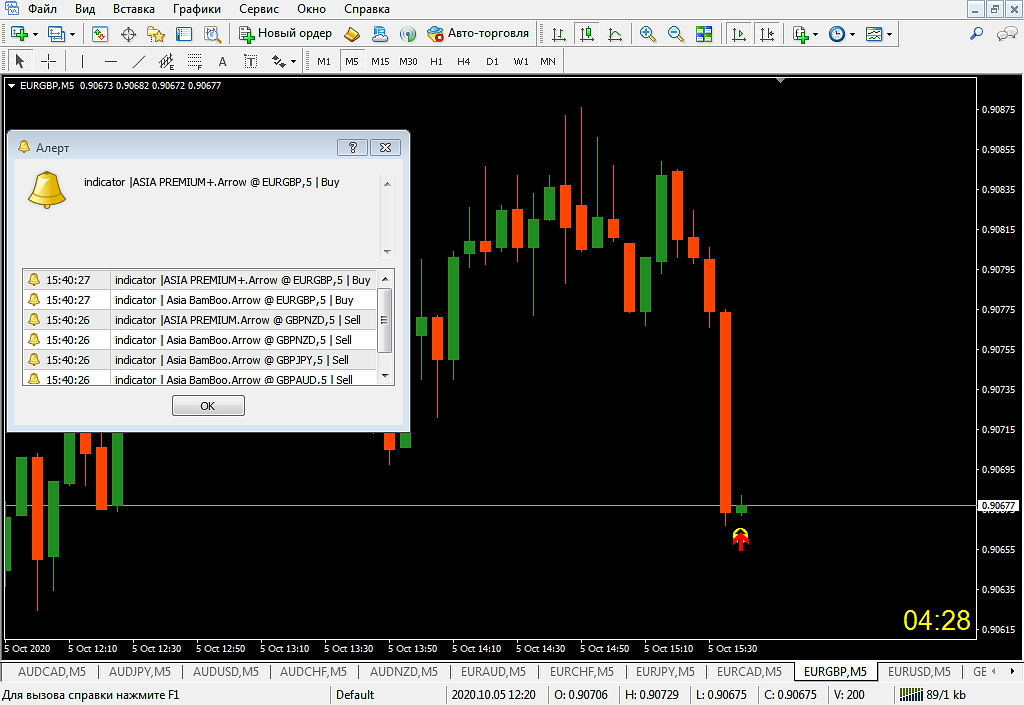Click OK in the Алерт dialog
Viewport: 1024px width, 705px height.
point(208,406)
